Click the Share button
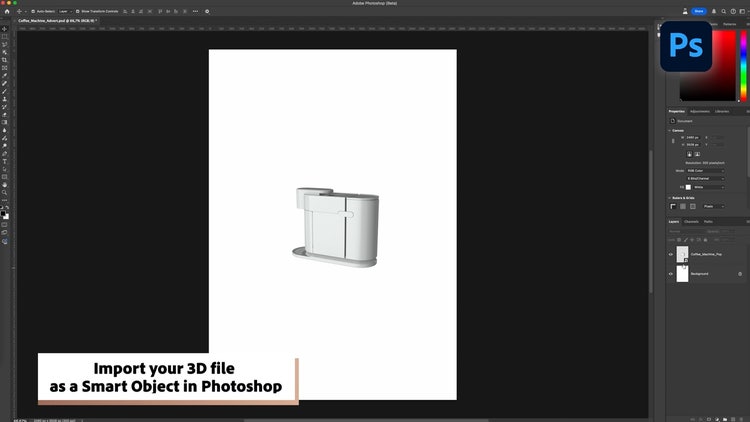This screenshot has width=750, height=422. click(699, 11)
